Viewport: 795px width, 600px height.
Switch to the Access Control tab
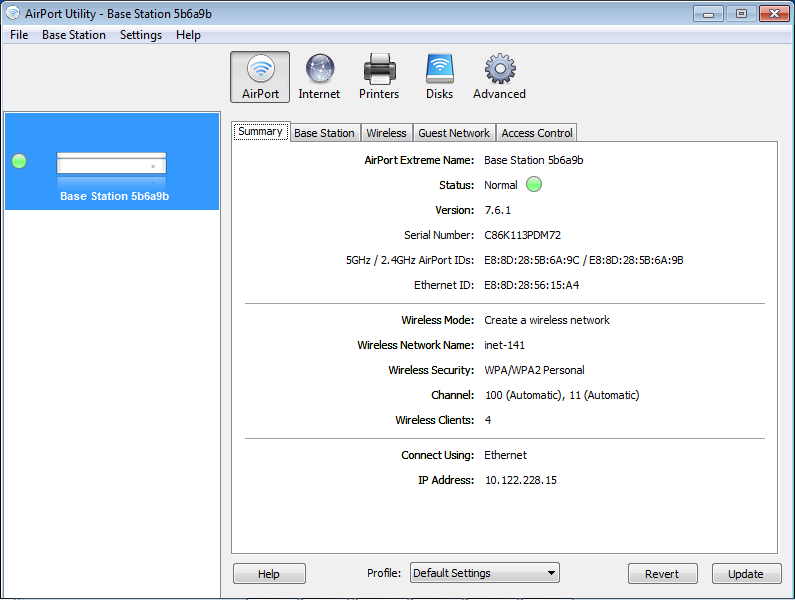click(x=537, y=133)
